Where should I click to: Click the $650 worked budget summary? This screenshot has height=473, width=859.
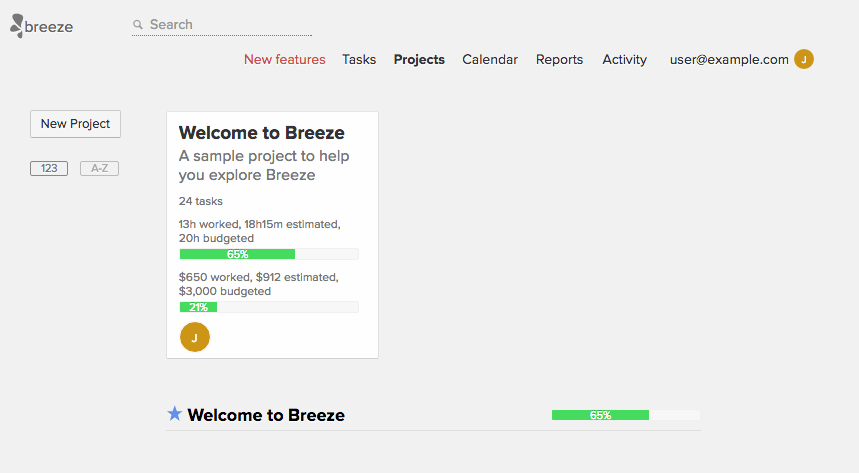(x=259, y=284)
